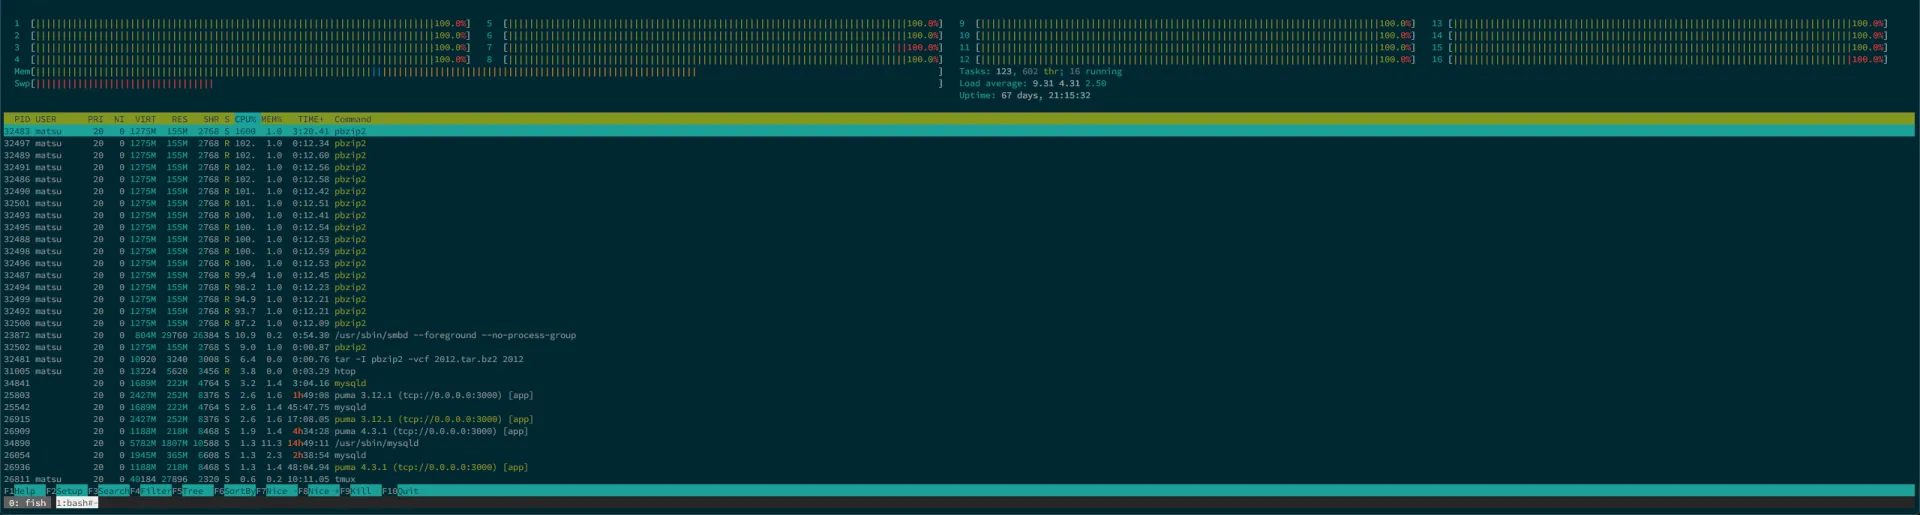This screenshot has height=515, width=1920.
Task: Sort processes by MEM% column header
Action: 271,119
